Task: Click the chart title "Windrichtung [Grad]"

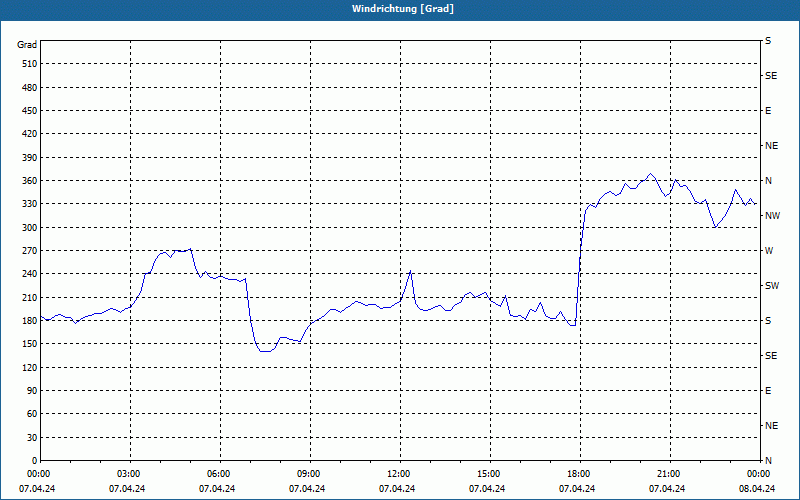Action: coord(403,9)
